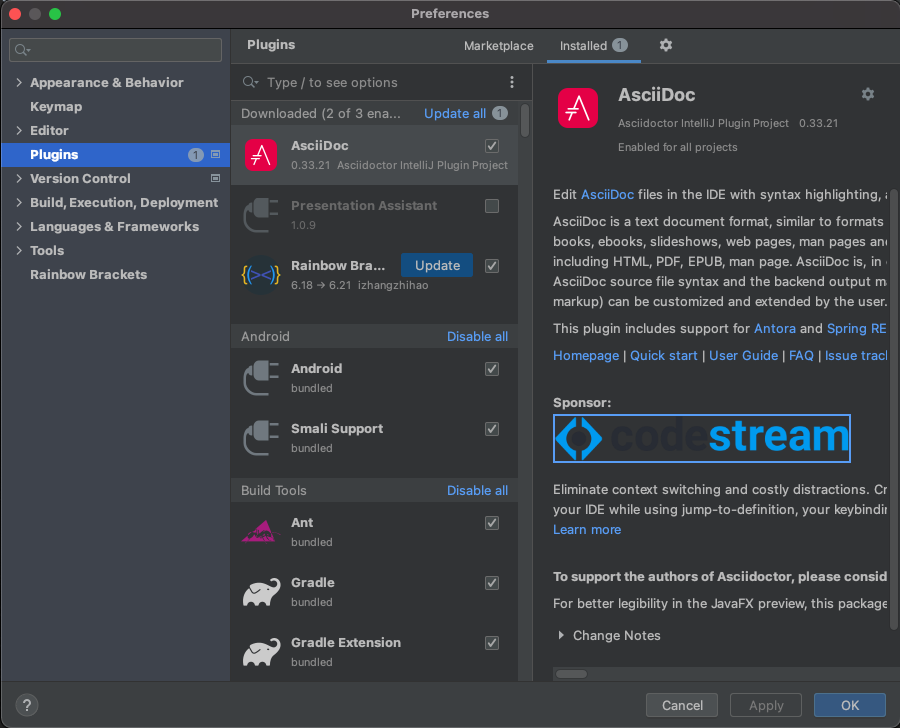This screenshot has width=900, height=728.
Task: Click the disabled Apply button
Action: point(766,705)
